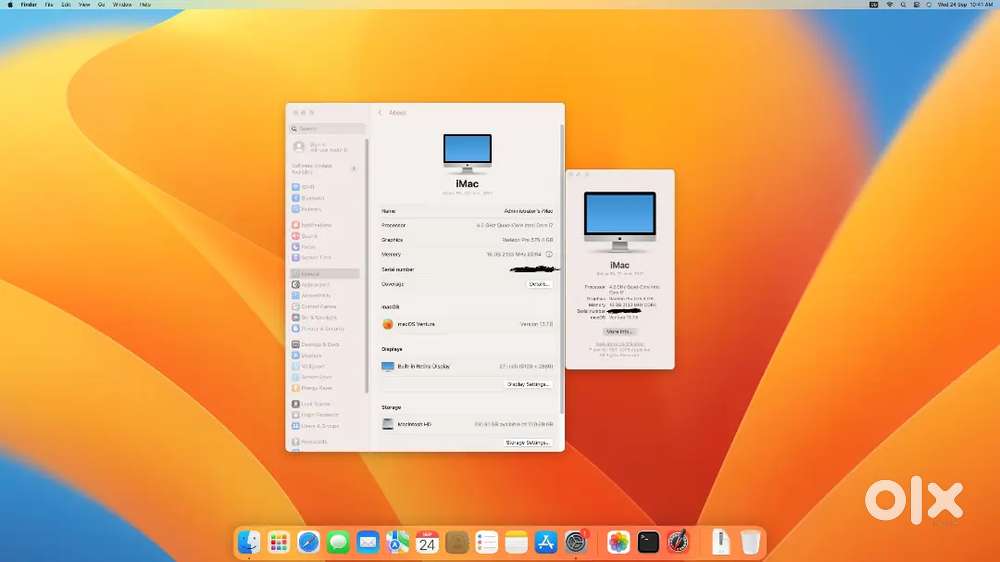The height and width of the screenshot is (562, 1000).
Task: Go back using the arrow beside About
Action: tap(381, 113)
